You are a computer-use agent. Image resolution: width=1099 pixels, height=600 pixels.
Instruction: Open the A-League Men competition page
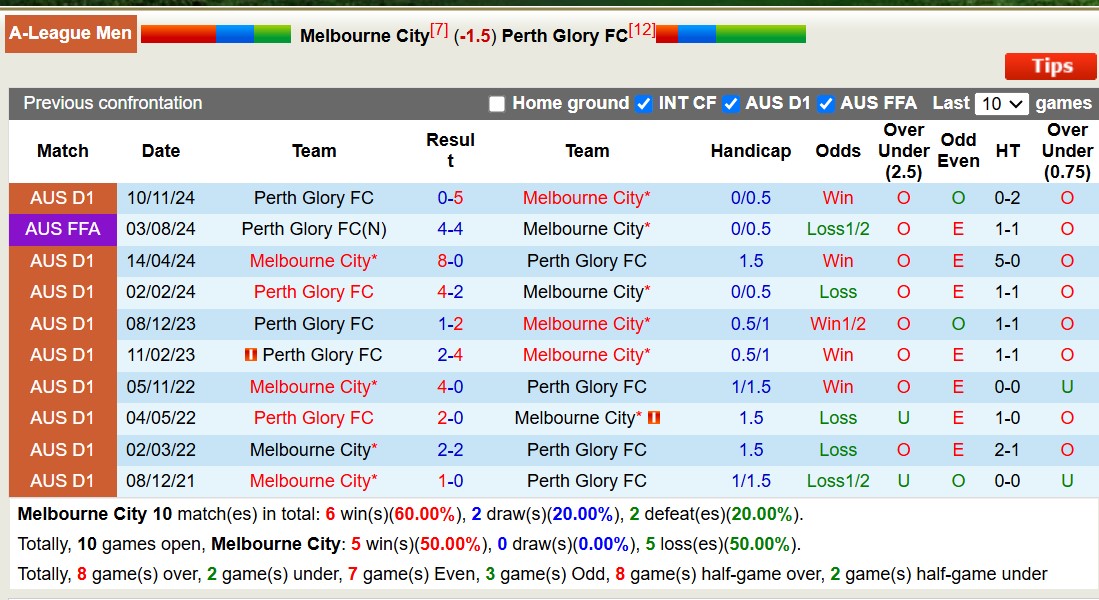[70, 33]
